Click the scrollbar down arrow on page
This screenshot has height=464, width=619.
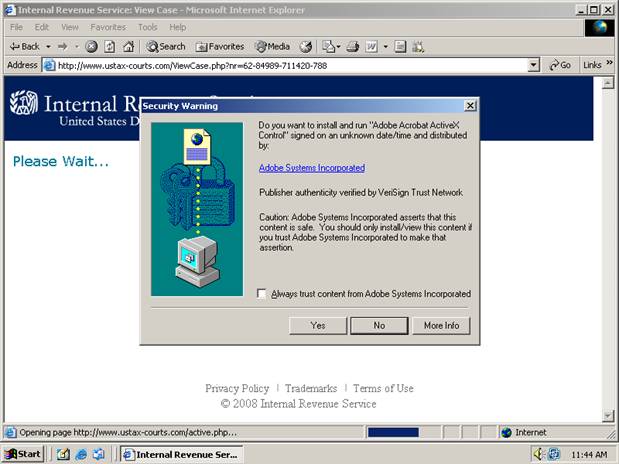(x=608, y=415)
